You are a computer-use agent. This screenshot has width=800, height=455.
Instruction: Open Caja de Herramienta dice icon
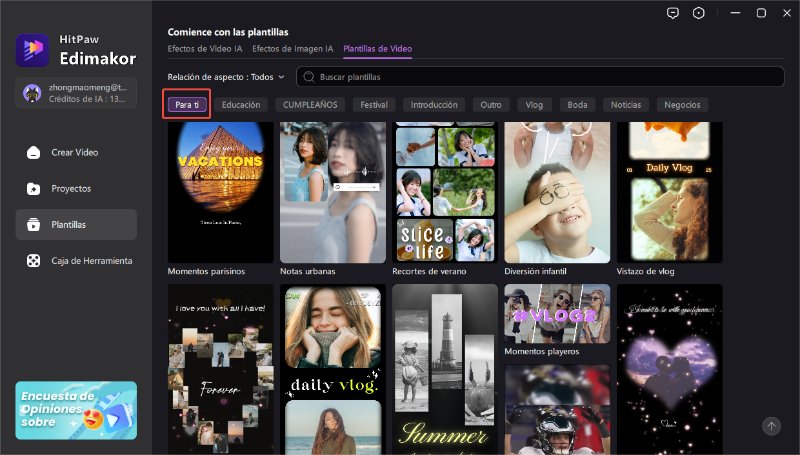click(x=33, y=261)
